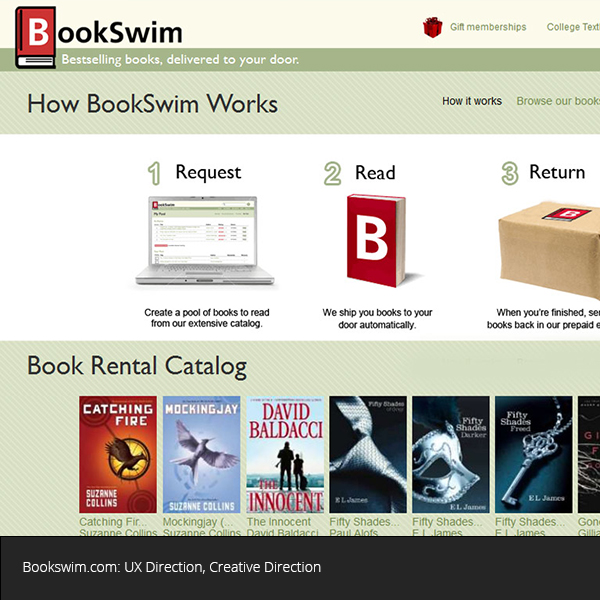600x600 pixels.
Task: Click the green number 2 step icon
Action: click(x=333, y=174)
